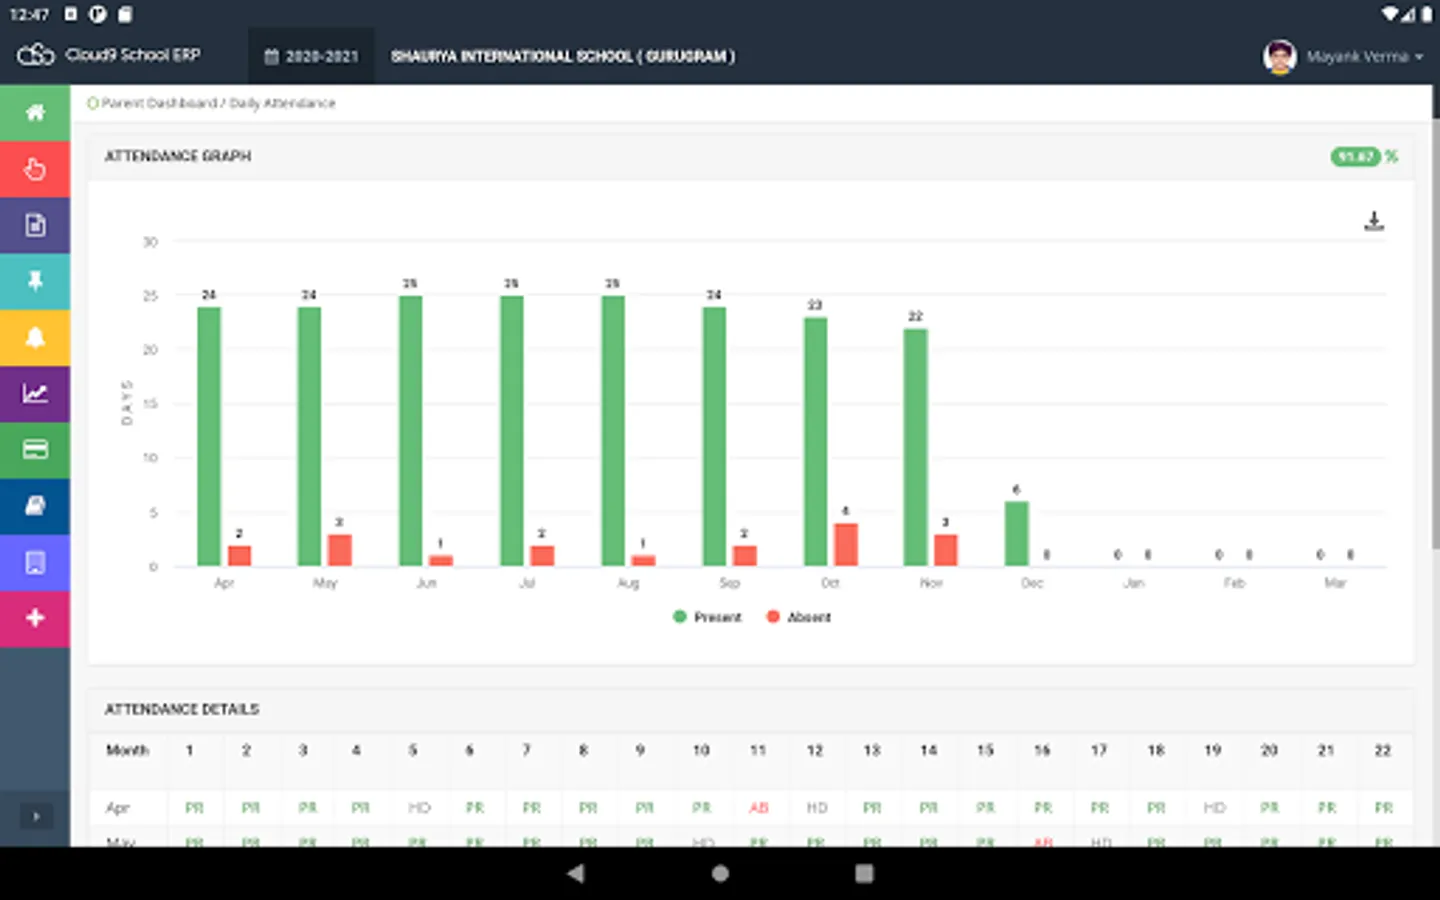Expand the collapsed sidebar arrow
Image resolution: width=1440 pixels, height=900 pixels.
pyautogui.click(x=36, y=816)
